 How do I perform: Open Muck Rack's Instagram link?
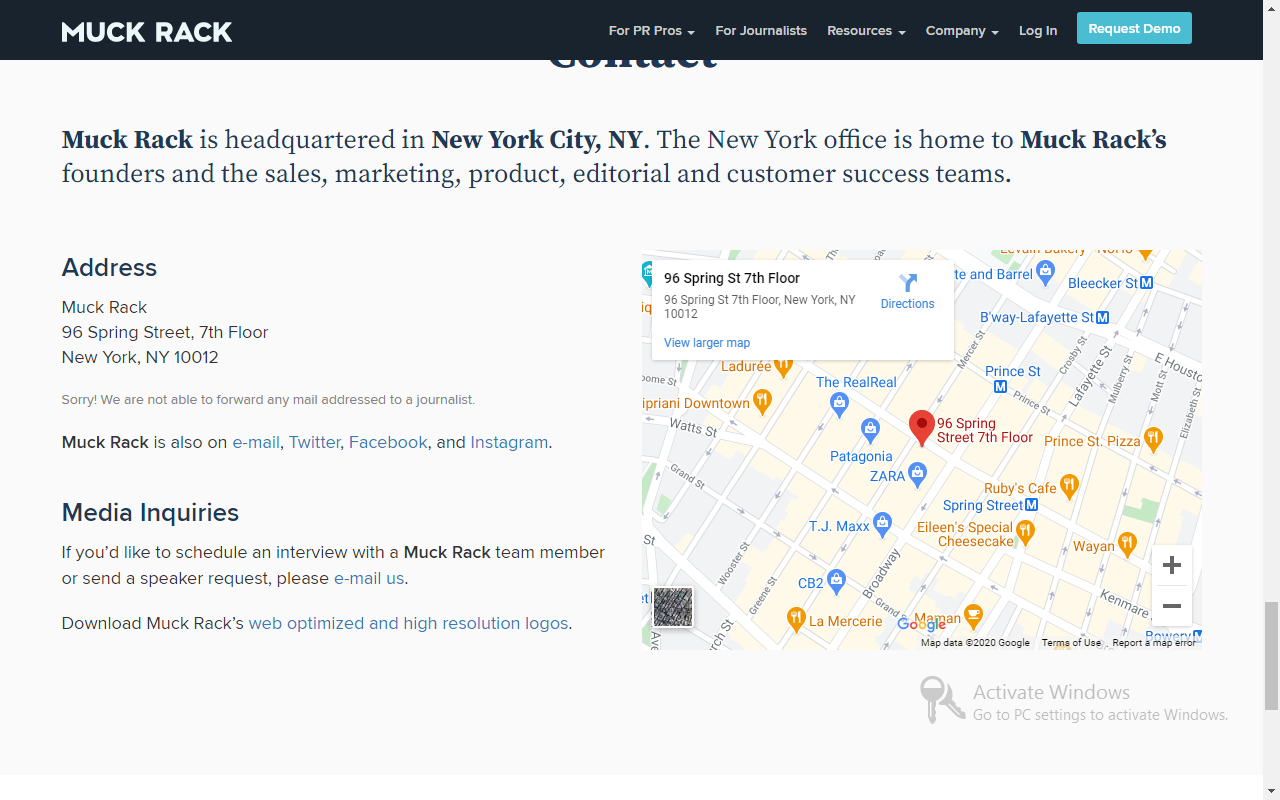pos(509,442)
